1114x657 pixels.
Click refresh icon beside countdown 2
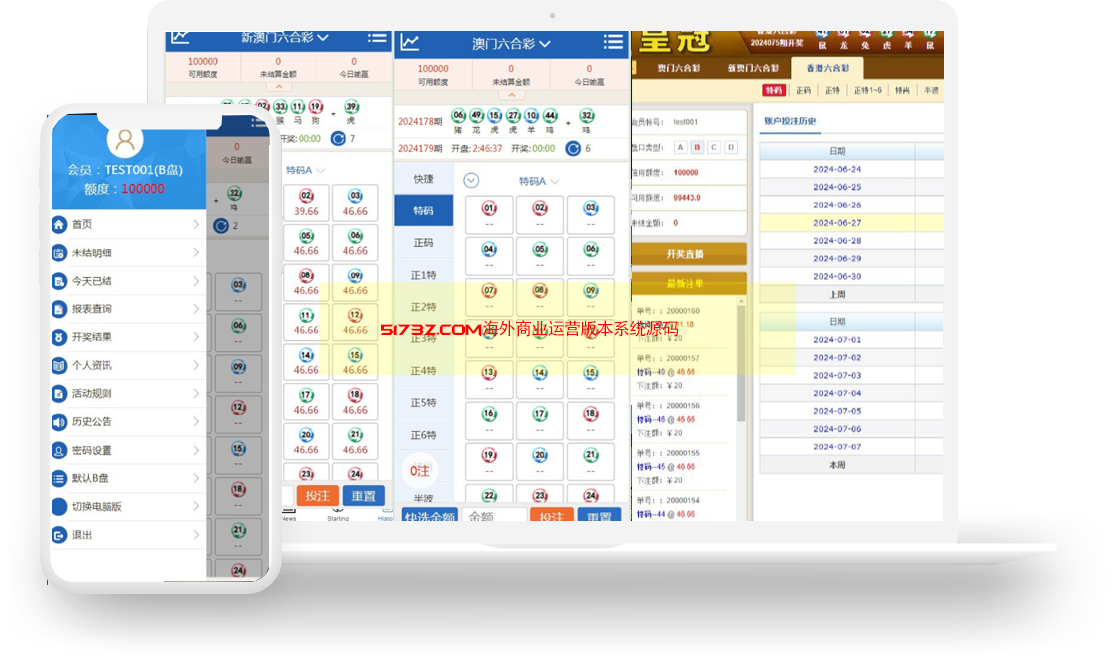pos(221,226)
